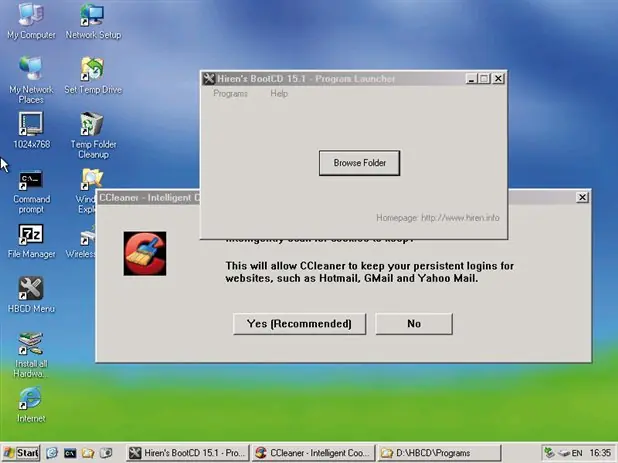618x463 pixels.
Task: Open the Start menu
Action: tap(22, 453)
